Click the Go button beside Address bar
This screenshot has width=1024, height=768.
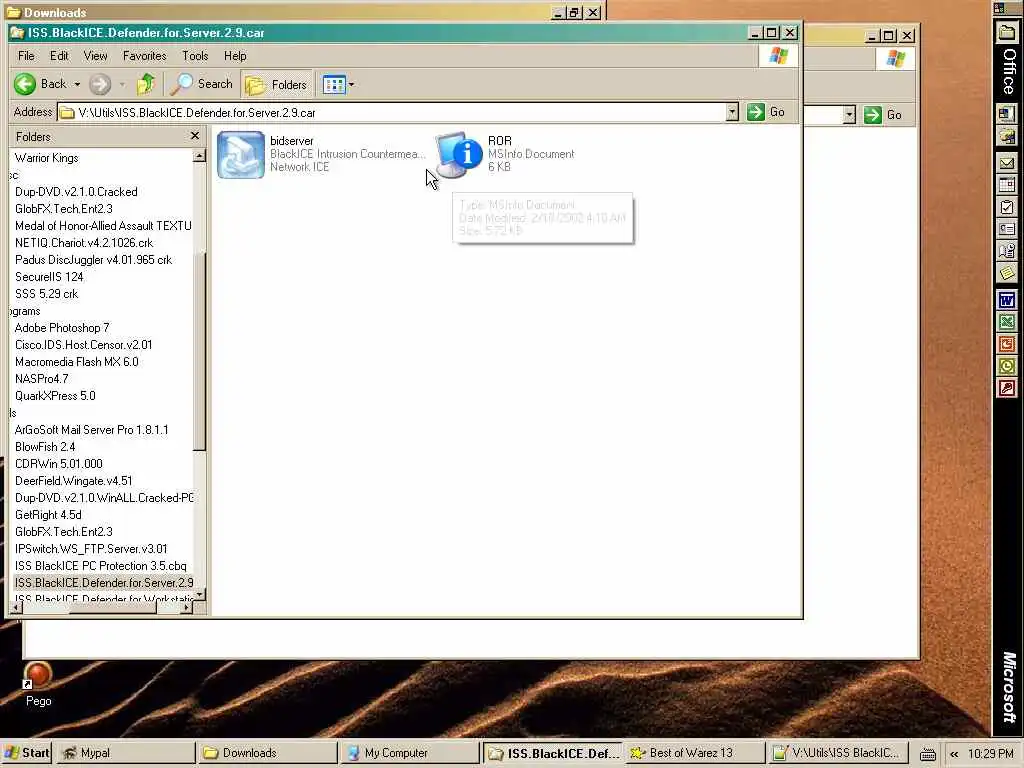coord(766,112)
